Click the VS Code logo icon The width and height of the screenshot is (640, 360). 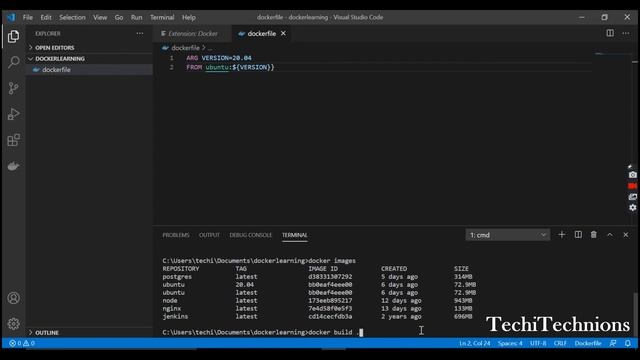tap(11, 17)
